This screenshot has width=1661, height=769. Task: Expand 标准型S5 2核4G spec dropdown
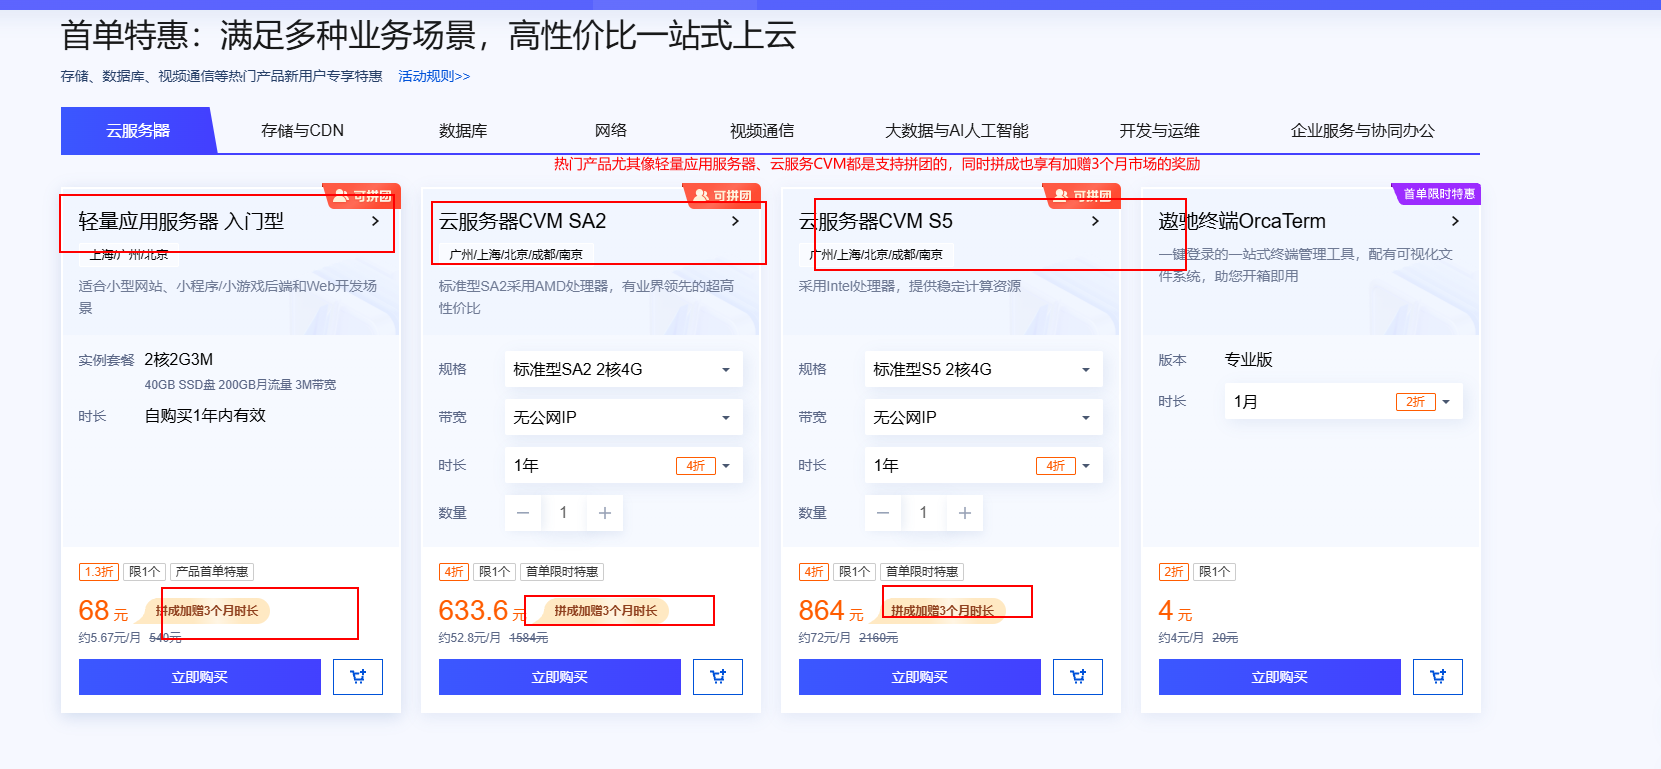[x=984, y=369]
